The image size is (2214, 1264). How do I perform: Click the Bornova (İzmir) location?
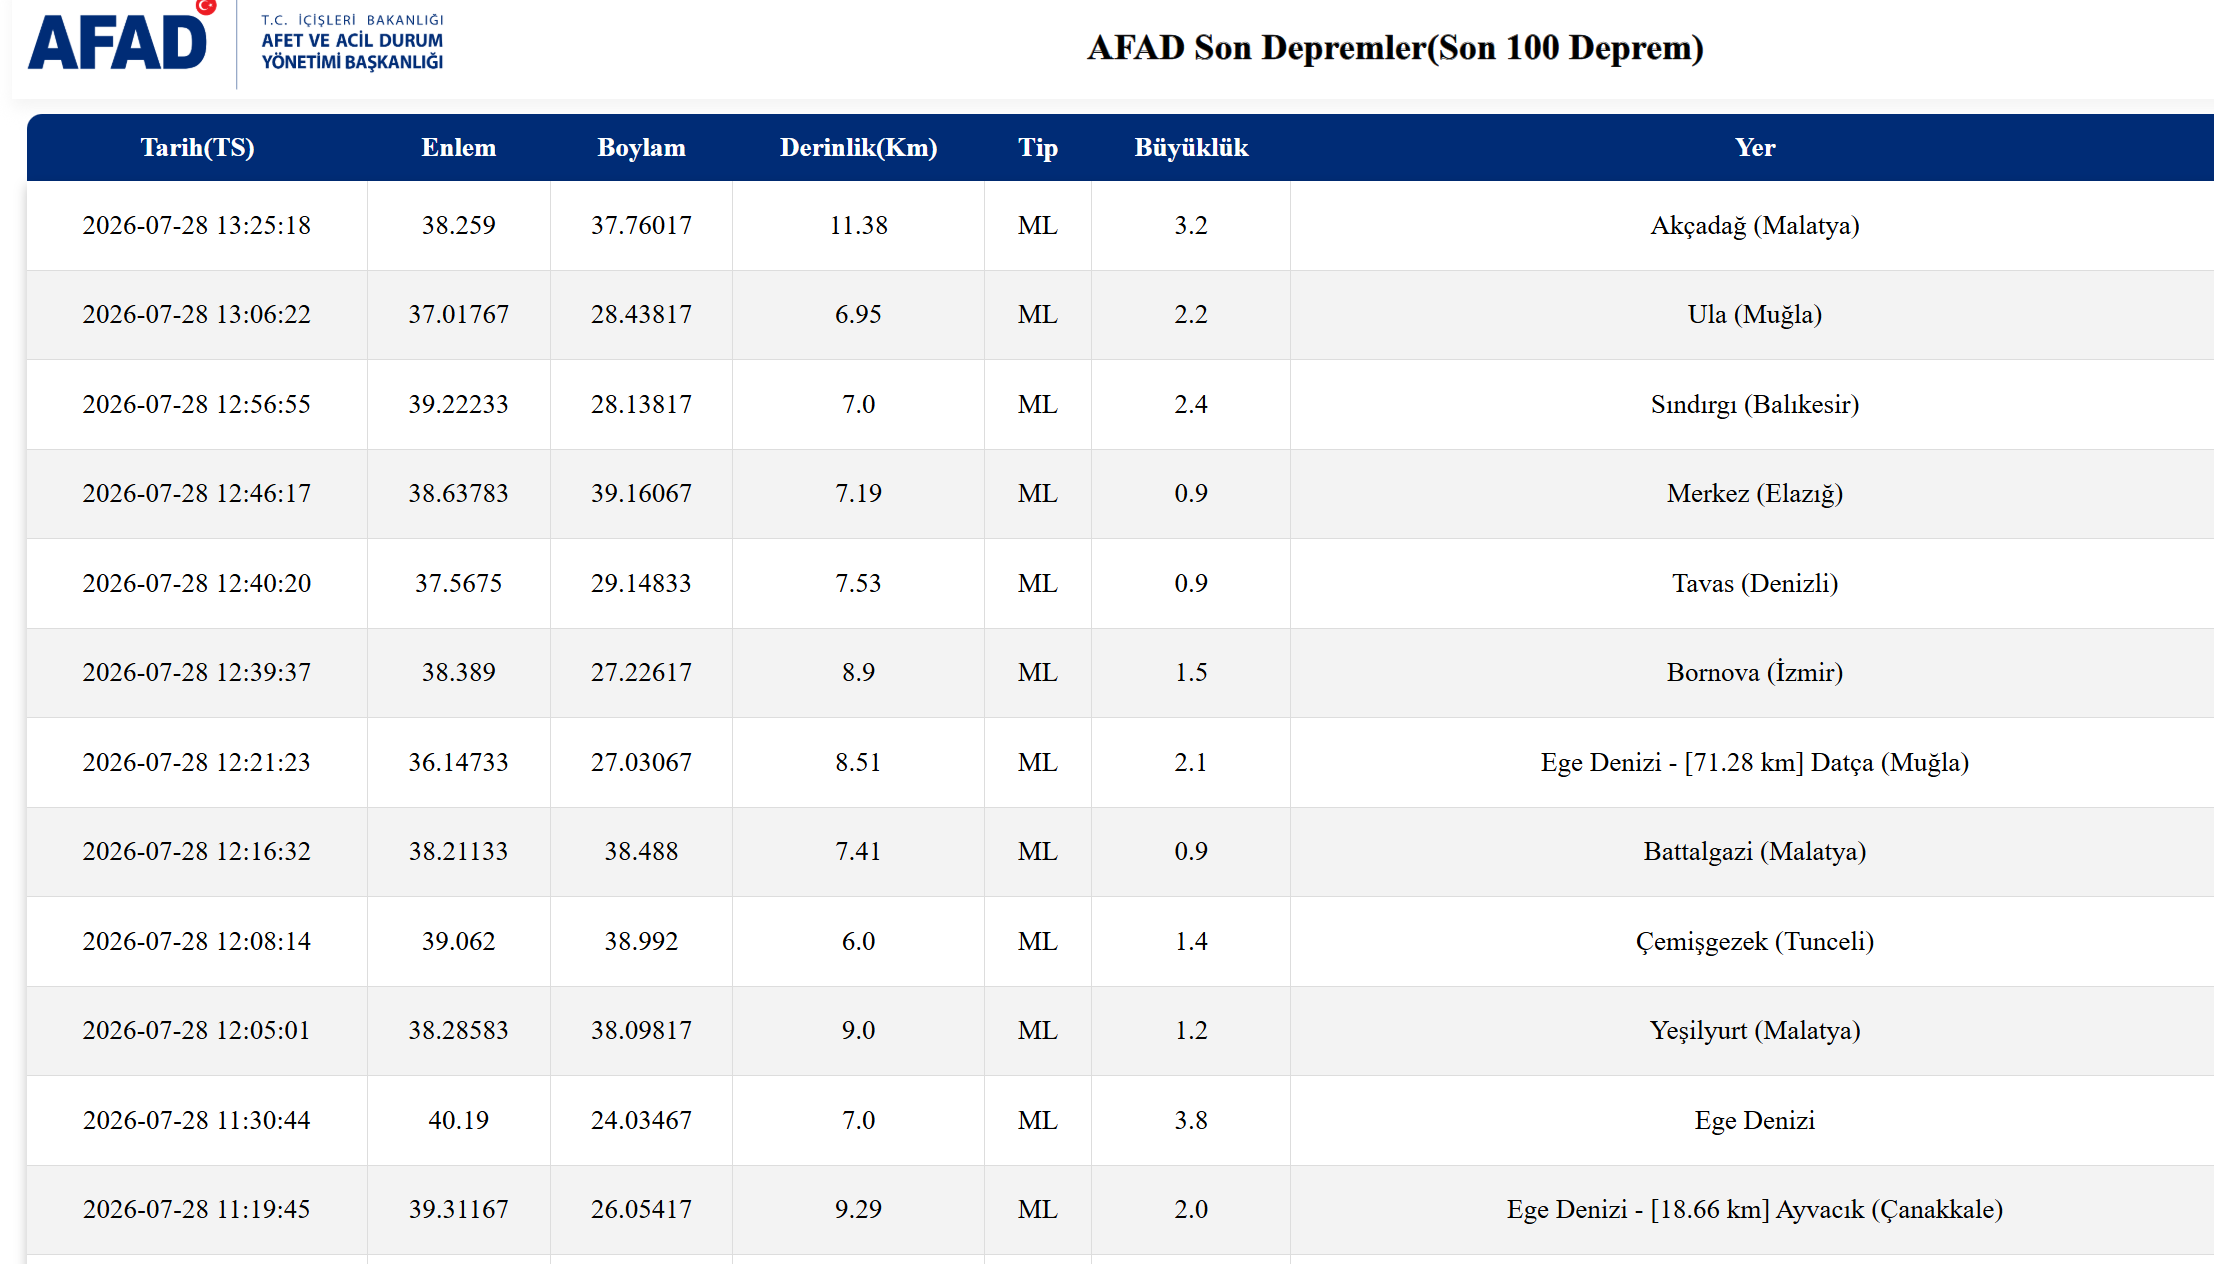point(1754,672)
